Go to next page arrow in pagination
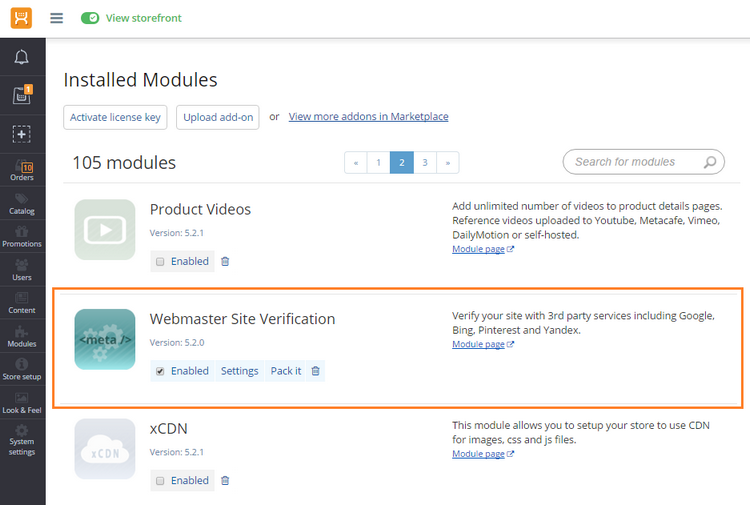Viewport: 750px width, 505px height. pos(448,163)
